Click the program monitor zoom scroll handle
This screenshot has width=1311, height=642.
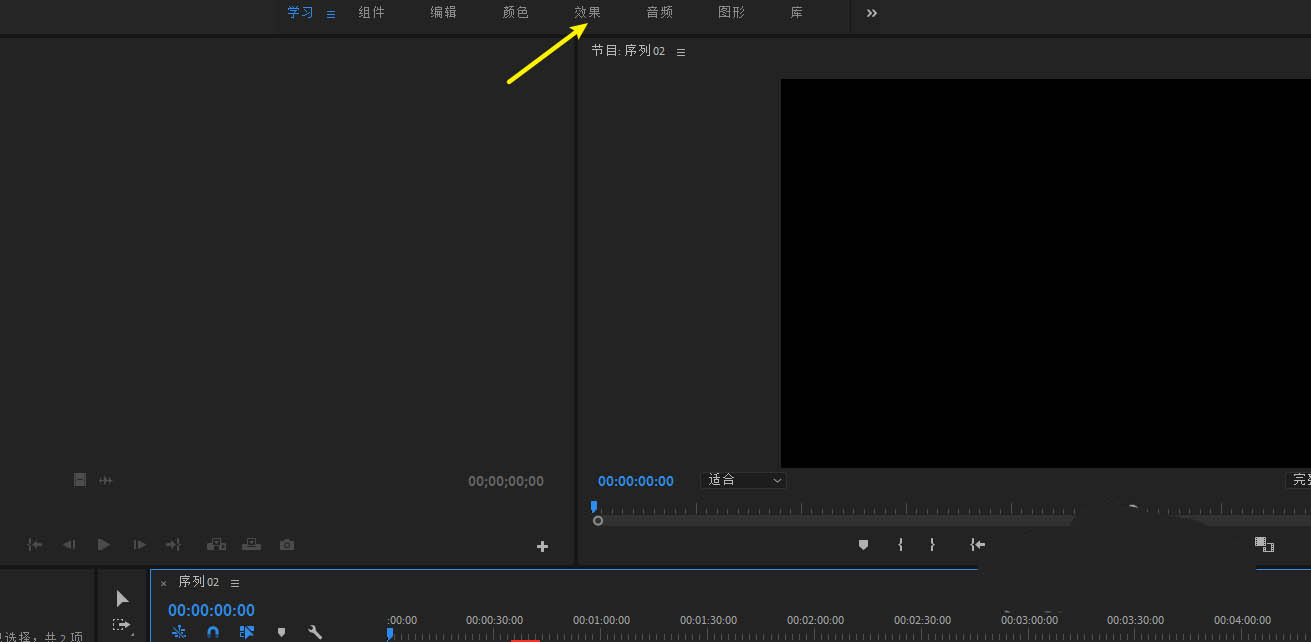click(598, 521)
